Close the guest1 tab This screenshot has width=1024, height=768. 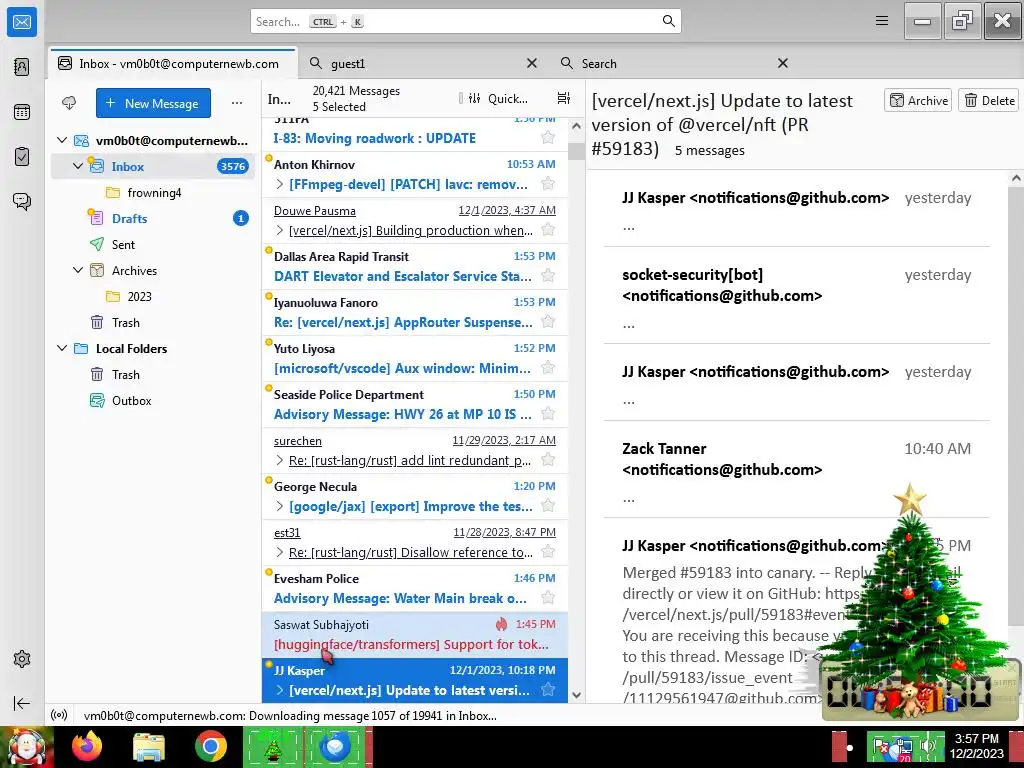[532, 63]
